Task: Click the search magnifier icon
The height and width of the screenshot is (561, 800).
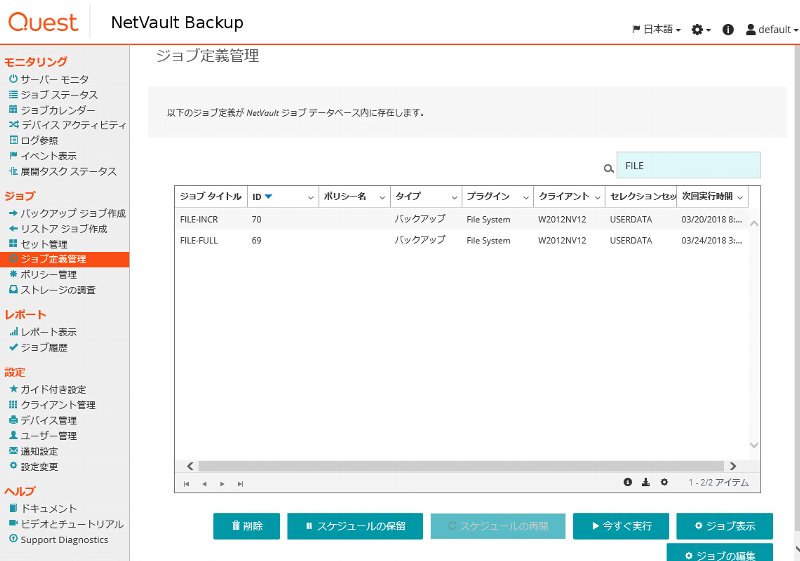Action: [608, 168]
